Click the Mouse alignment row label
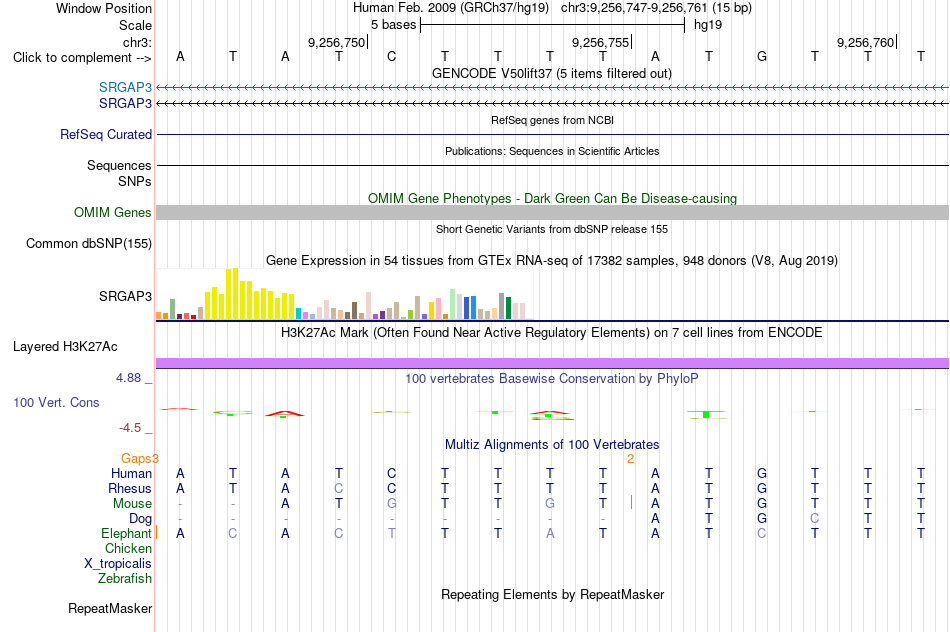This screenshot has height=632, width=950. pyautogui.click(x=132, y=504)
